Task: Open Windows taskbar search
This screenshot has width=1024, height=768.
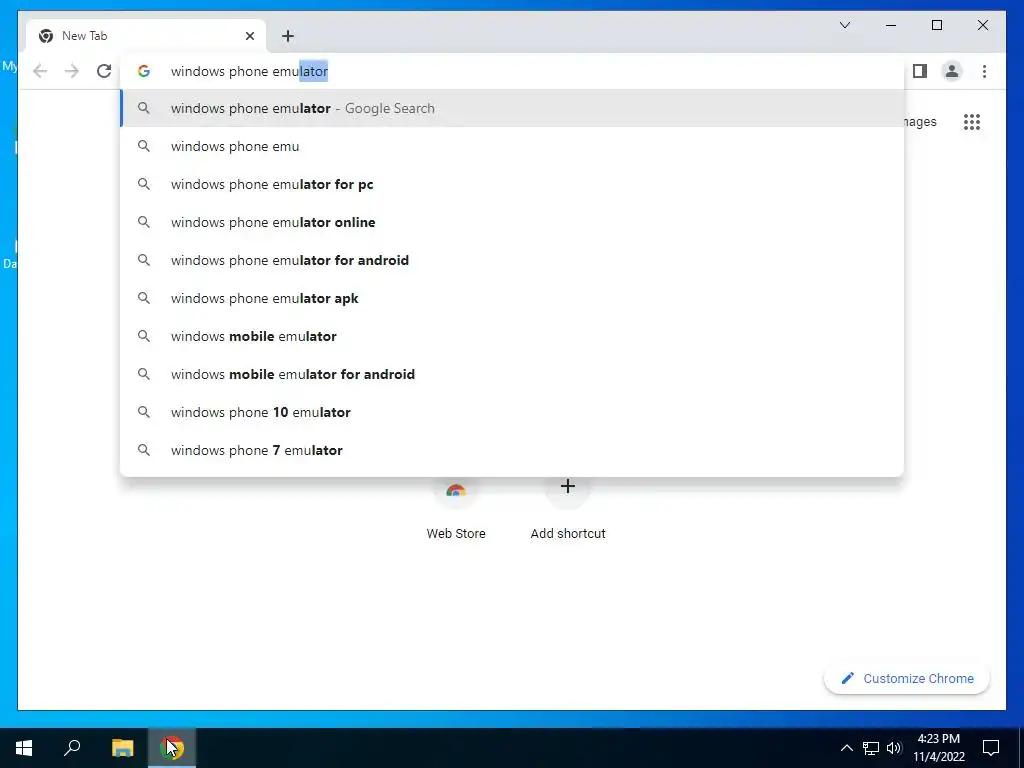Action: coord(72,748)
